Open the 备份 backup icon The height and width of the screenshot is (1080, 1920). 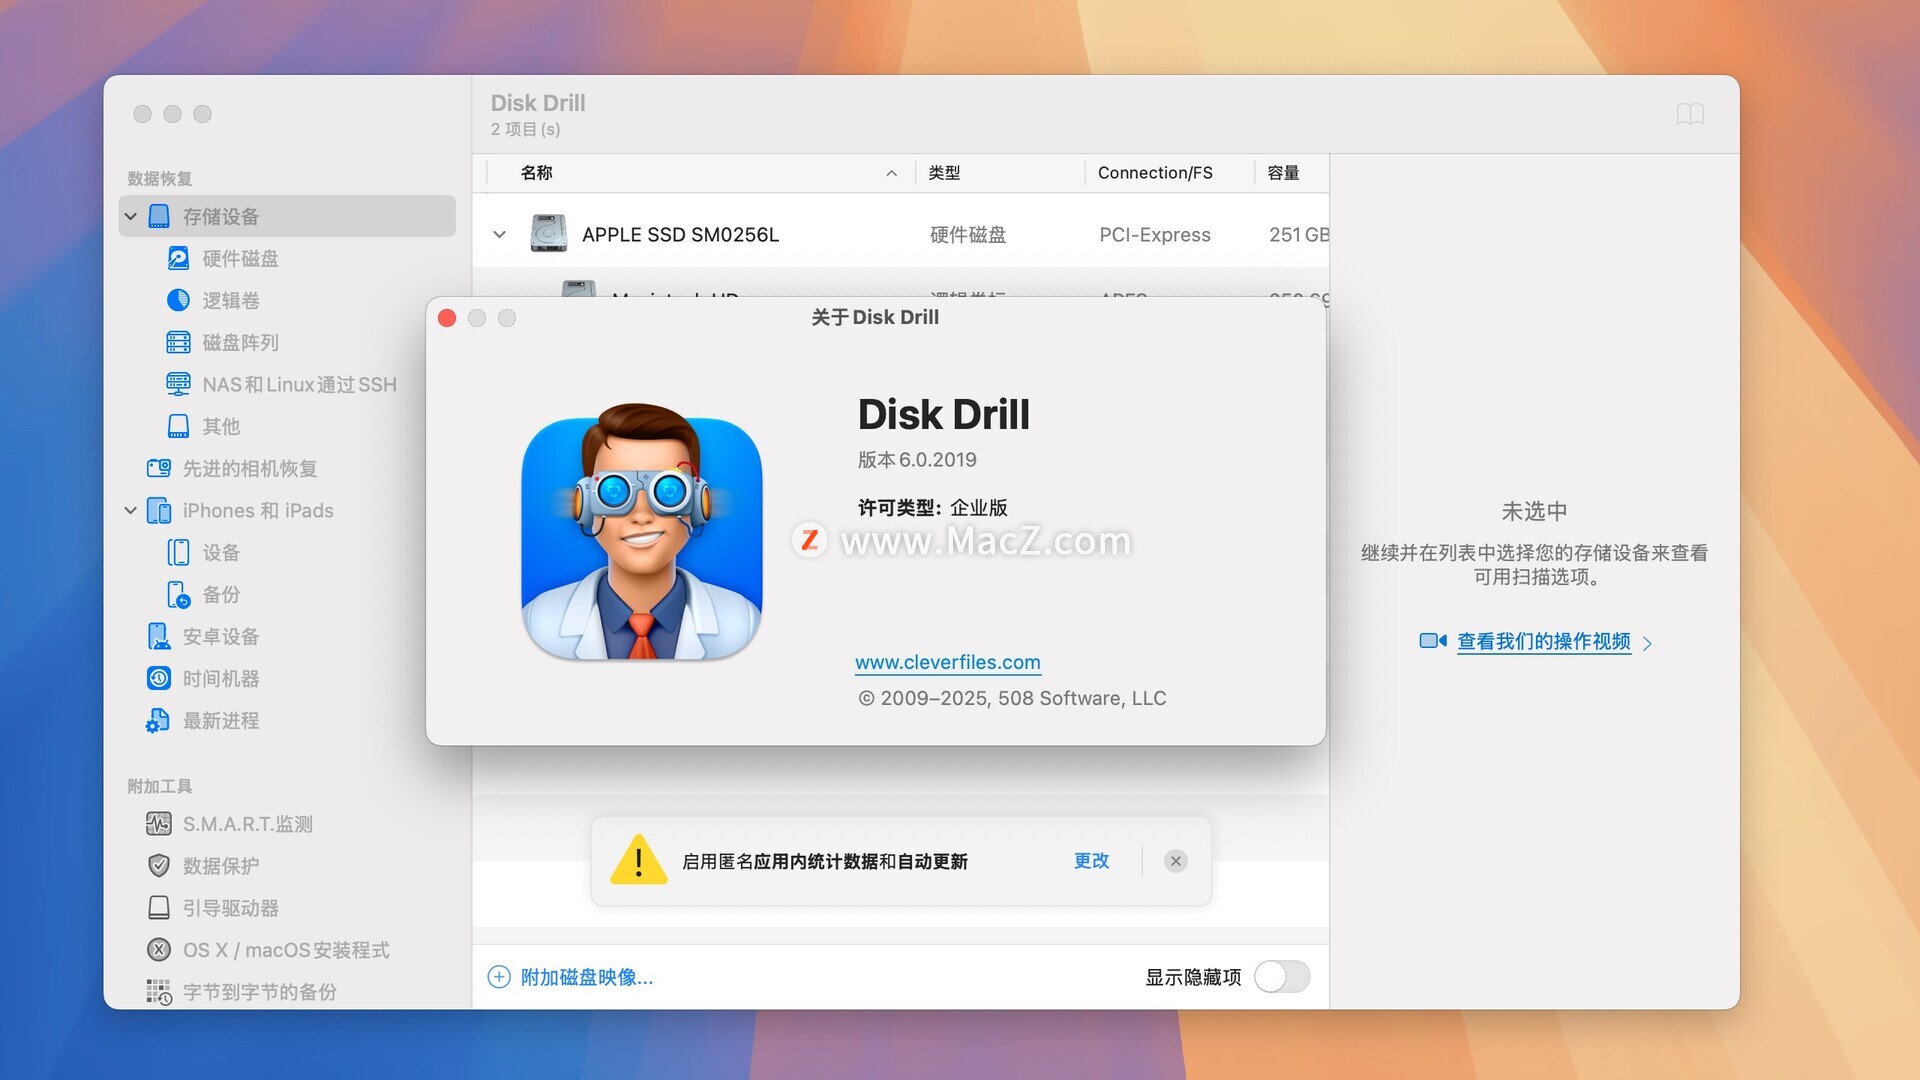[x=178, y=595]
